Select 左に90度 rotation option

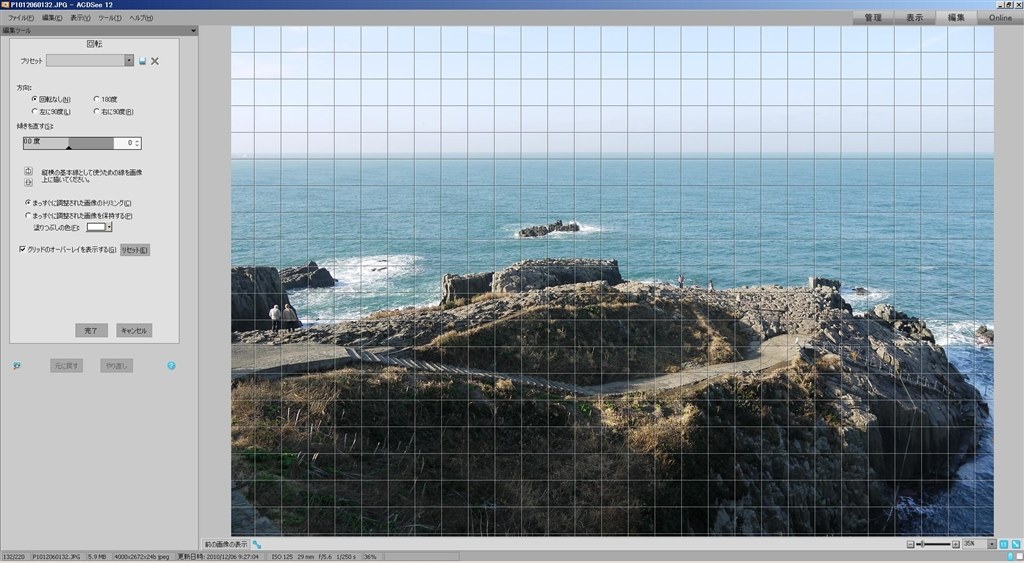(51, 112)
